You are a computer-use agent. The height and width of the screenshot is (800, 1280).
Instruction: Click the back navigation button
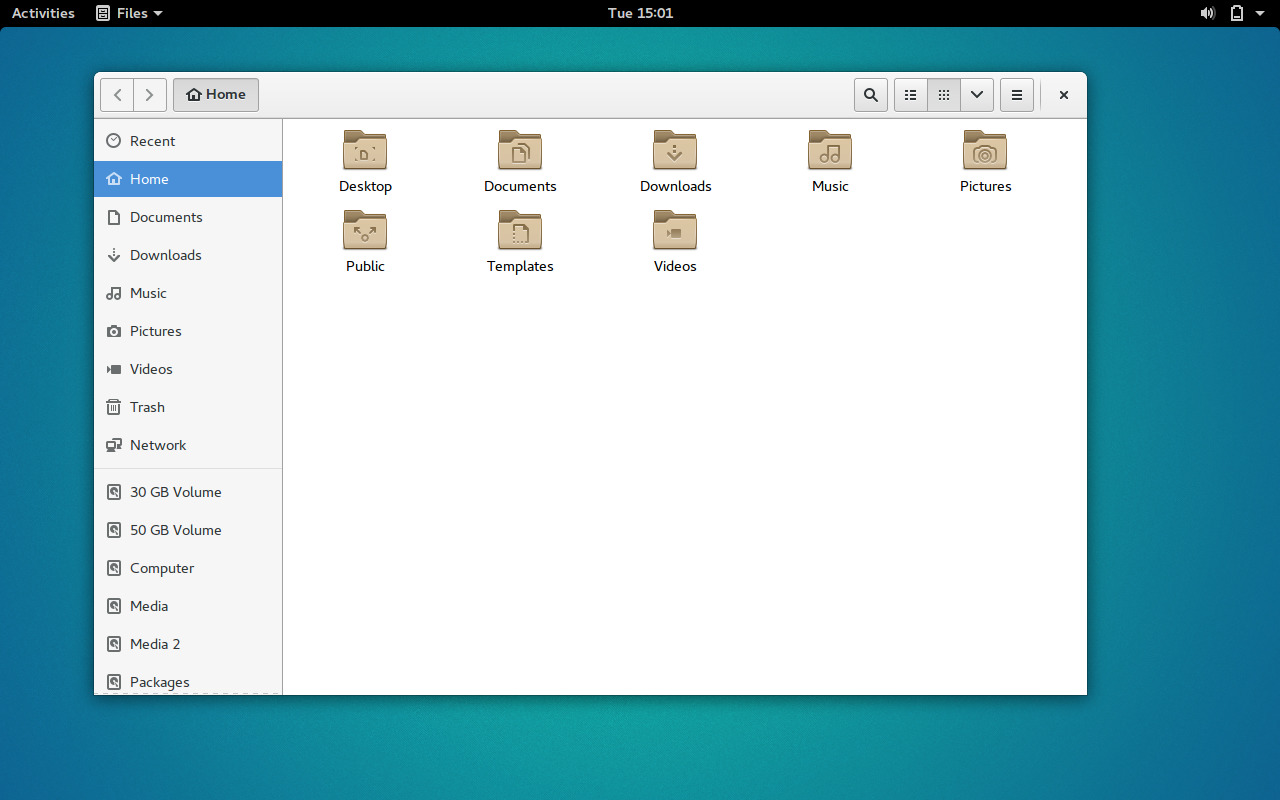116,94
